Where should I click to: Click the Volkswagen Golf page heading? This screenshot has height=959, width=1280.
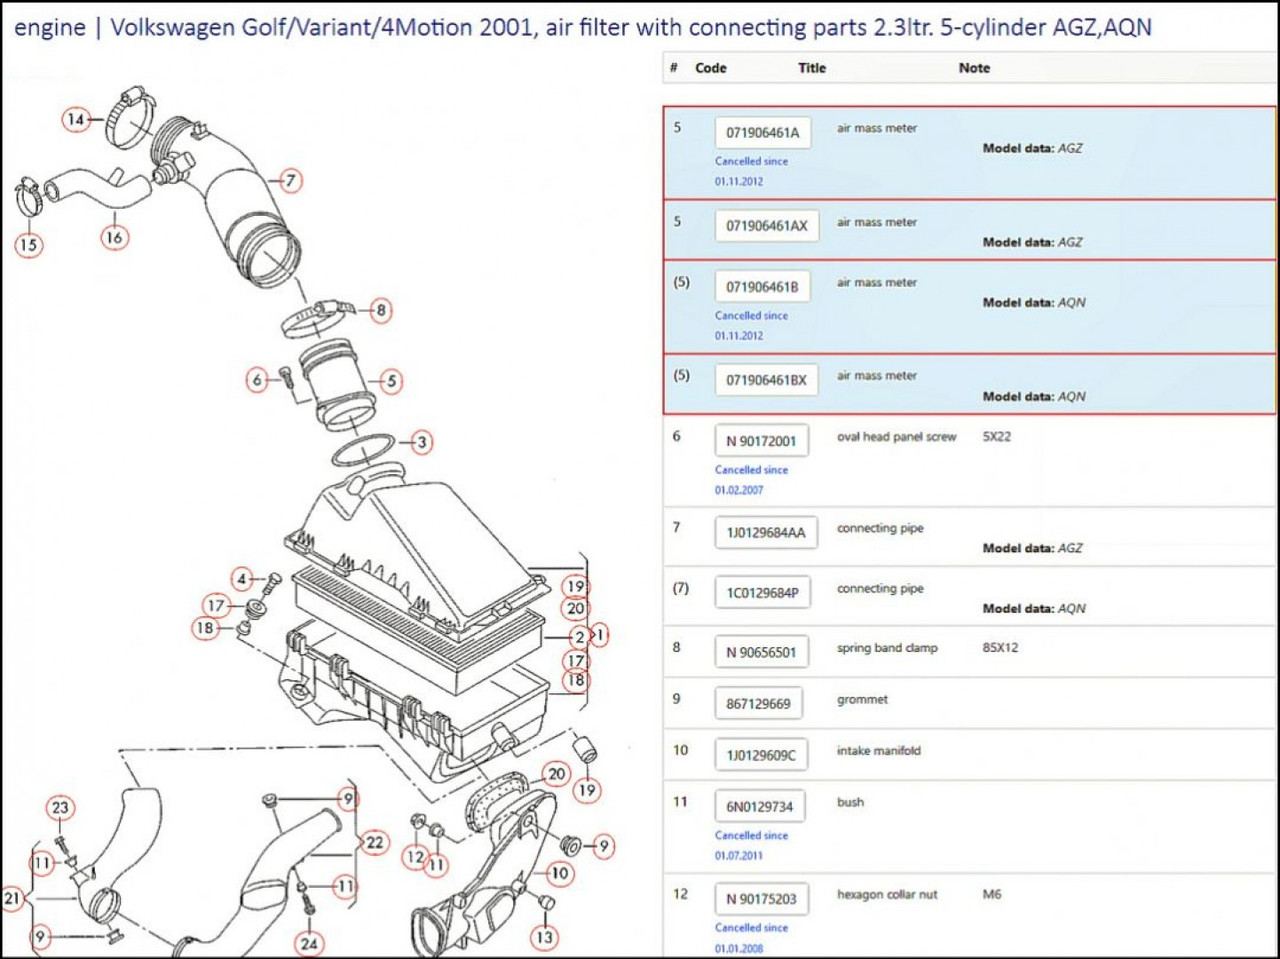click(583, 27)
